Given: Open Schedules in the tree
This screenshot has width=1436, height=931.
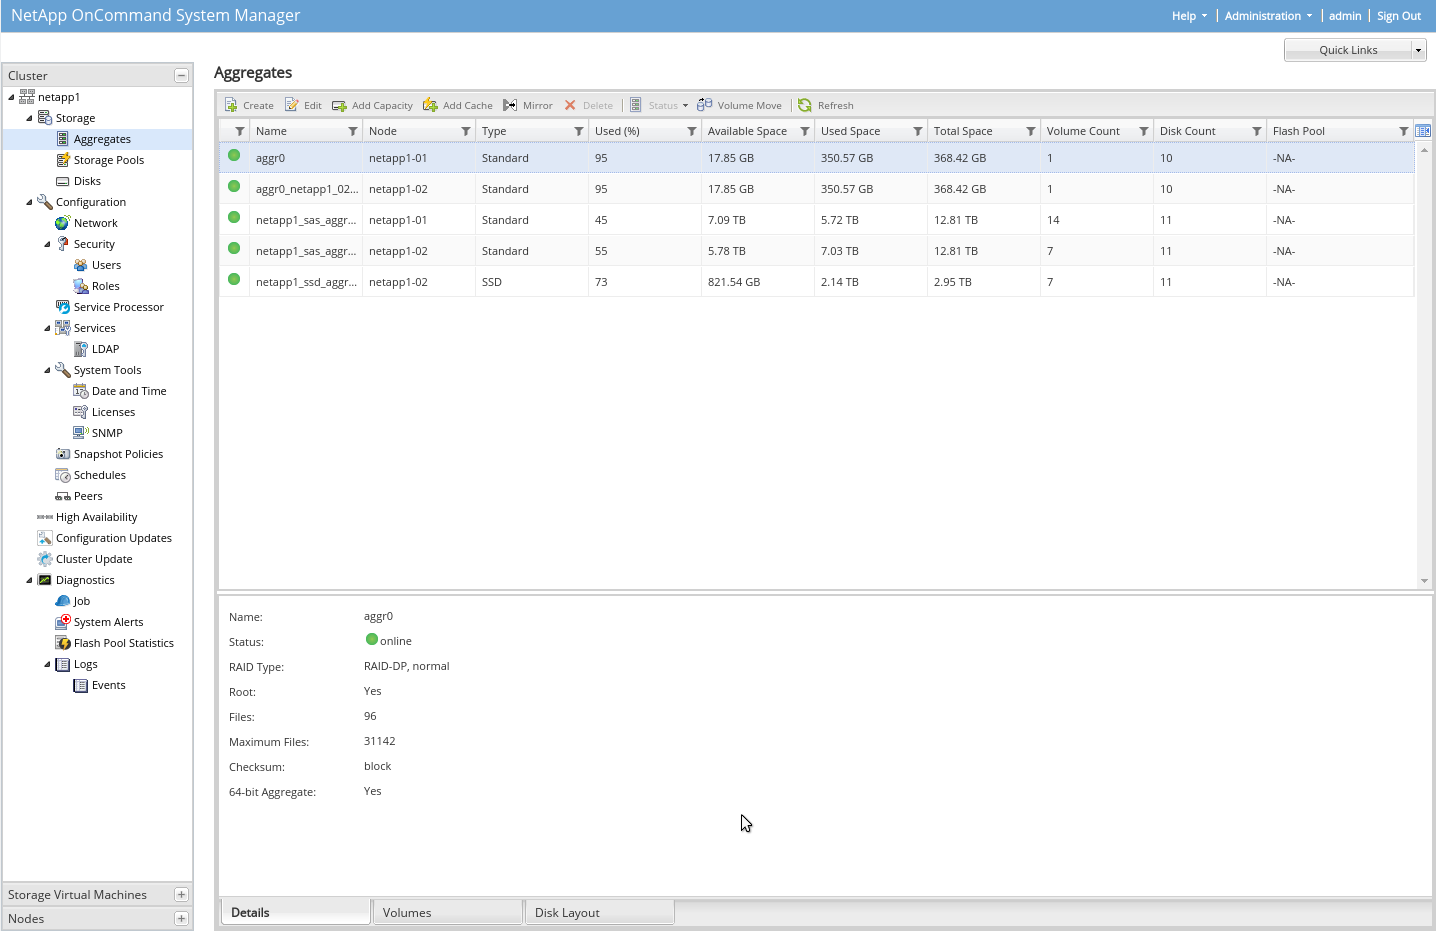Looking at the screenshot, I should [x=99, y=475].
